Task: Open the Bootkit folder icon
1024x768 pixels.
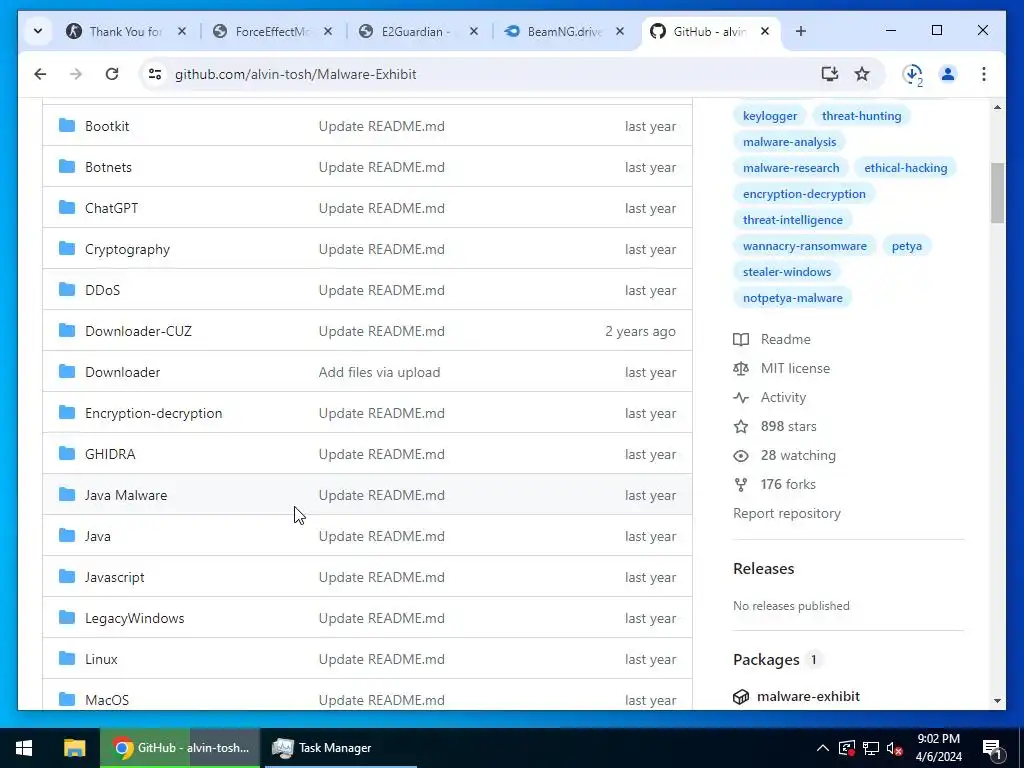Action: tap(67, 125)
